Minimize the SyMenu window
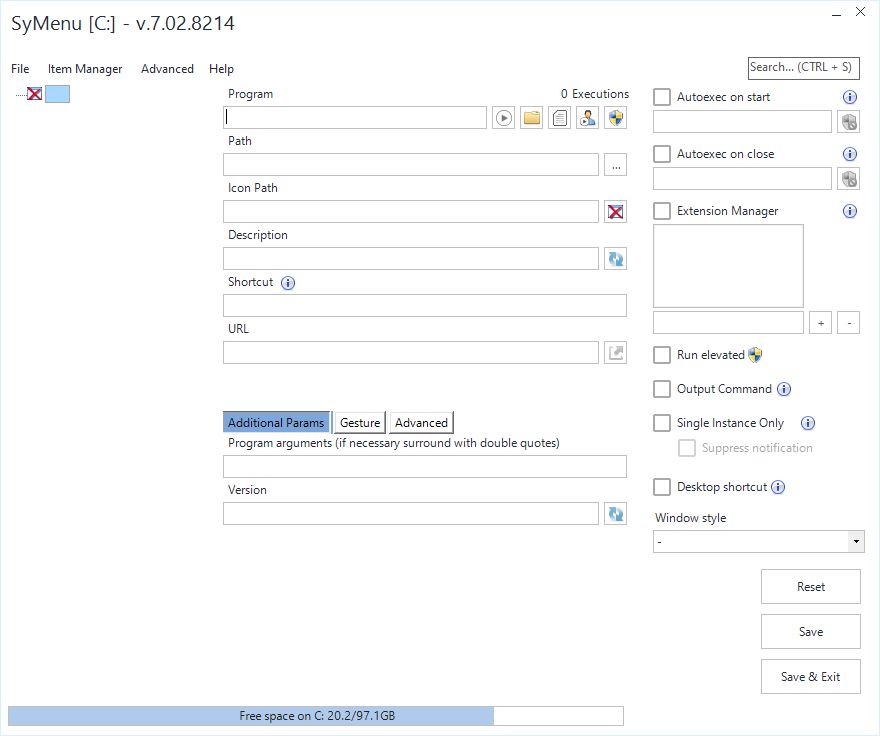Viewport: 880px width, 736px height. coord(836,13)
